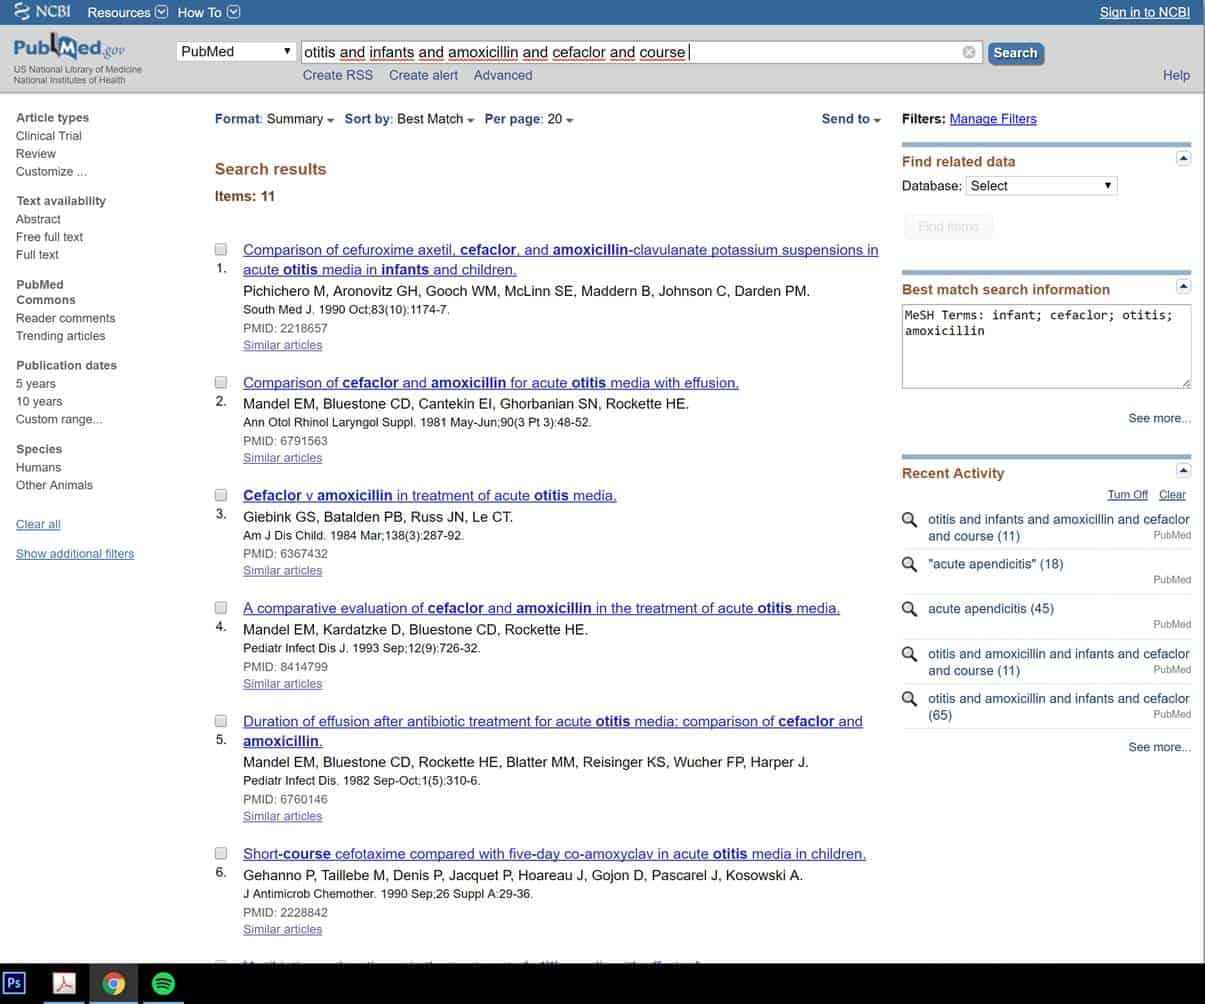
Task: Collapse the Best match search information panel icon
Action: click(x=1183, y=287)
